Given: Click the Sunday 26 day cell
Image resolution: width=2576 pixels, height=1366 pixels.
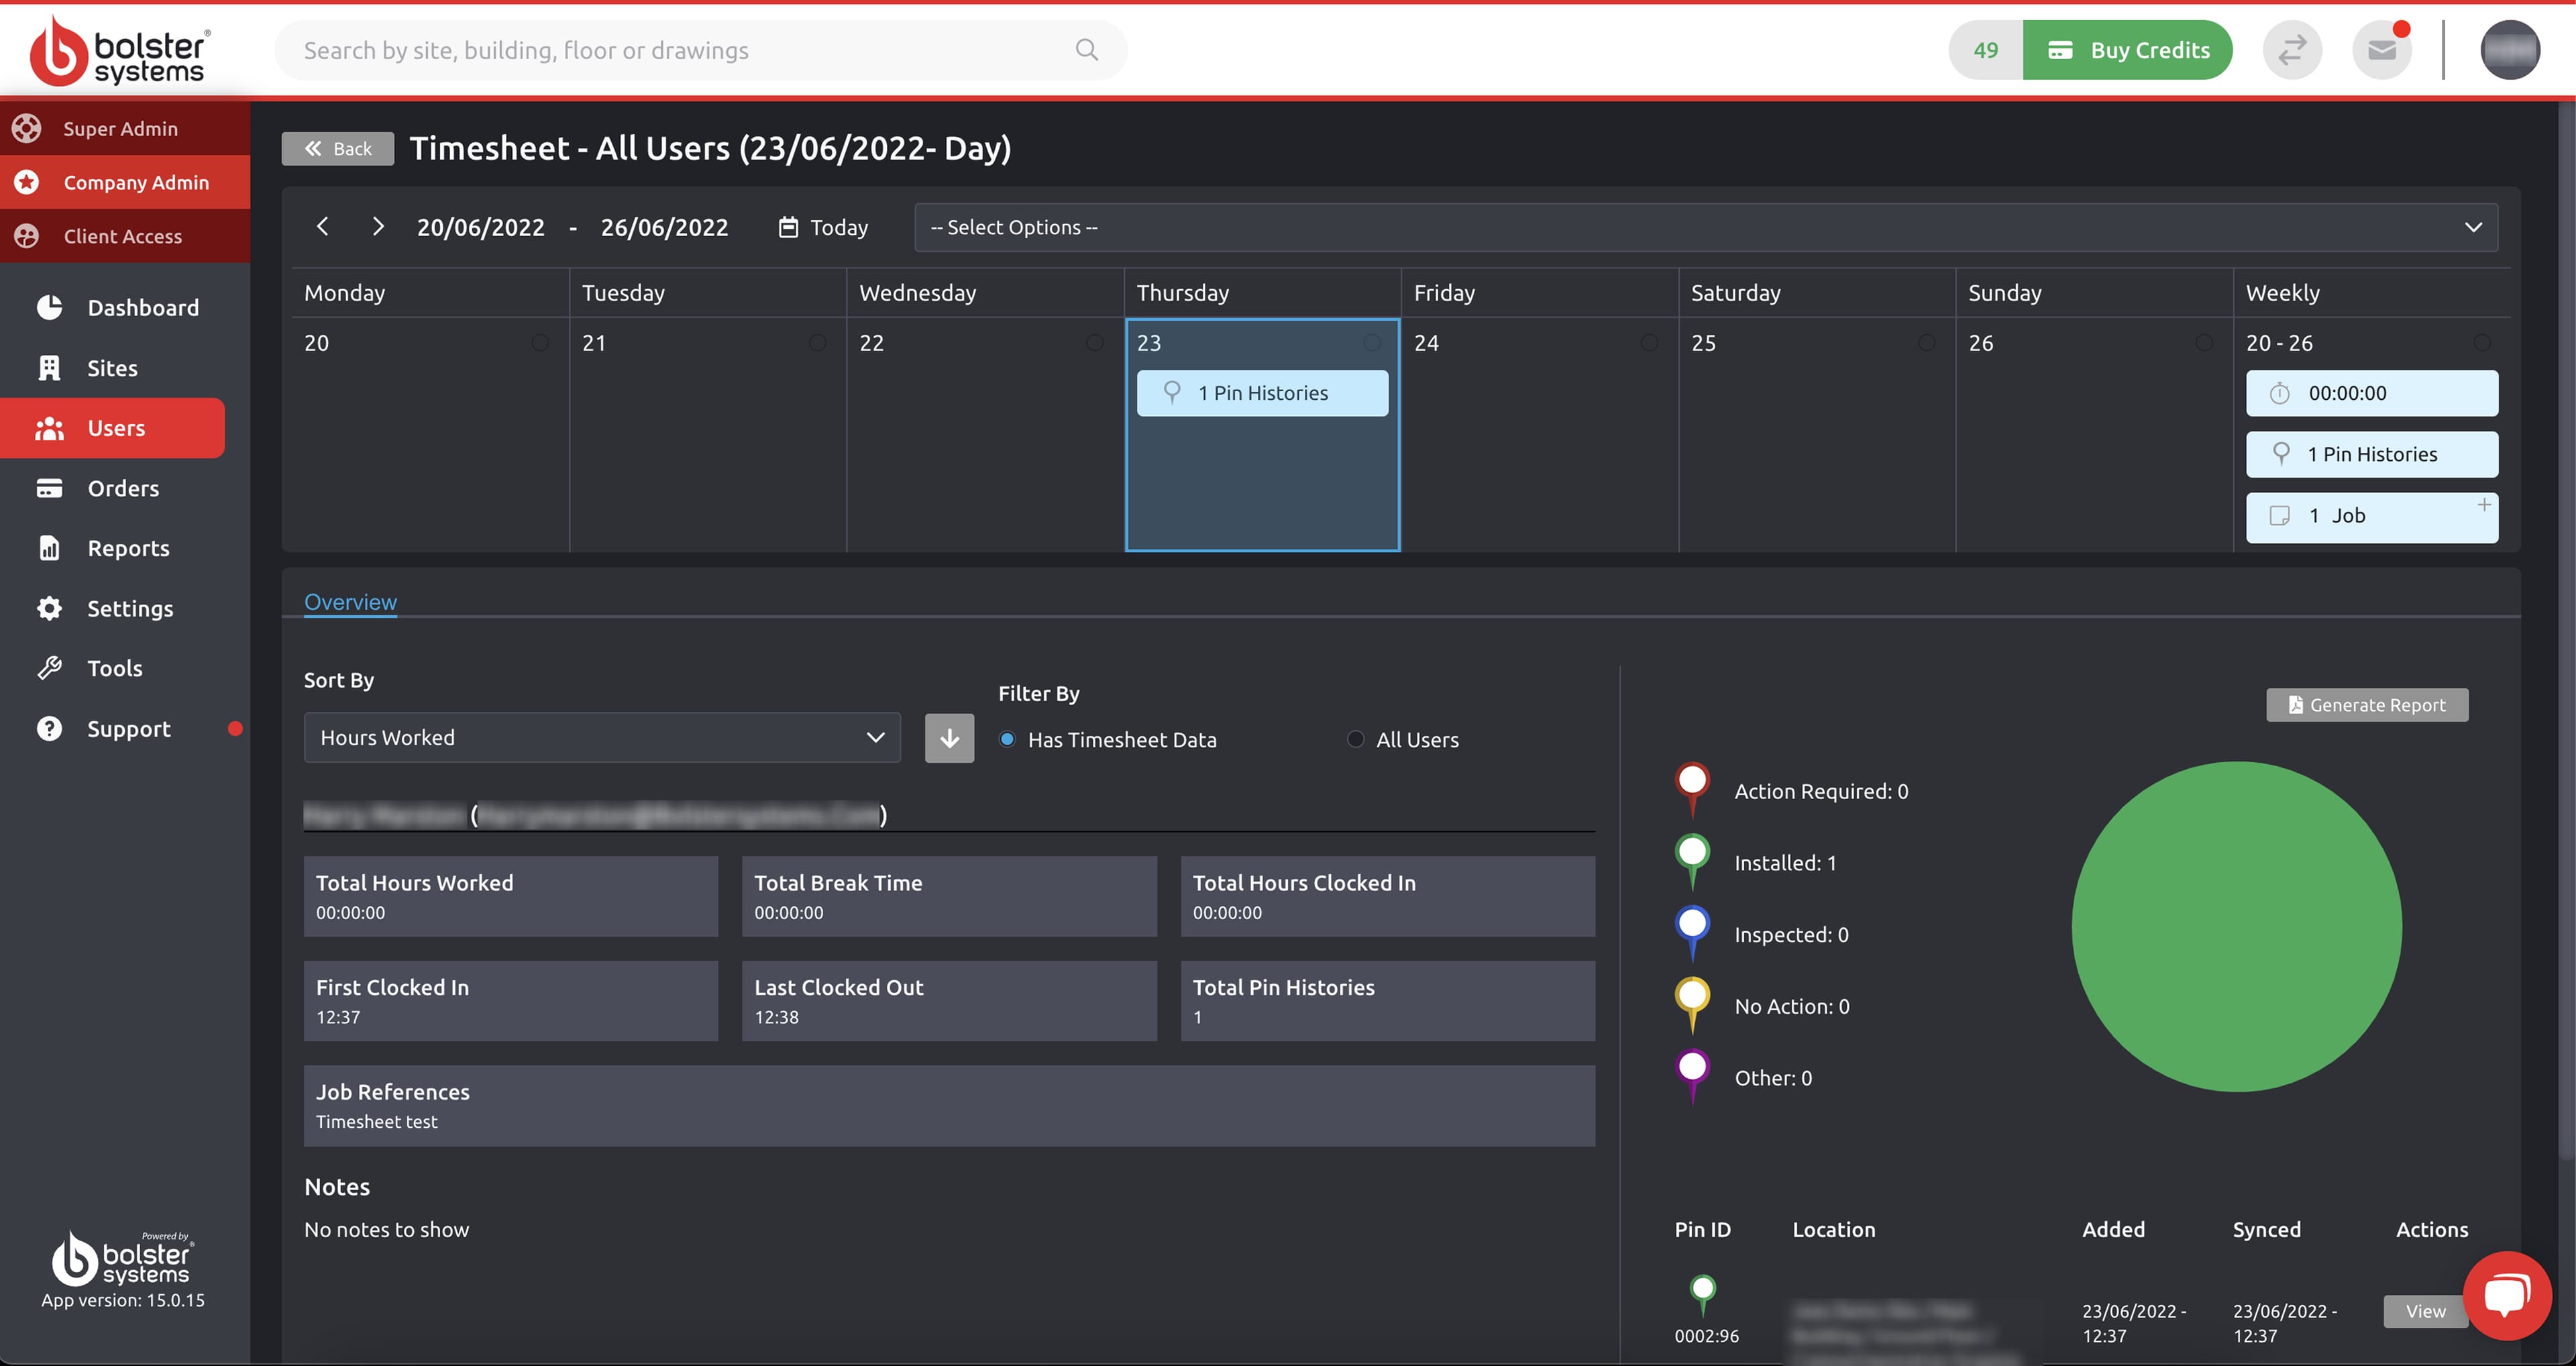Looking at the screenshot, I should coord(2094,435).
